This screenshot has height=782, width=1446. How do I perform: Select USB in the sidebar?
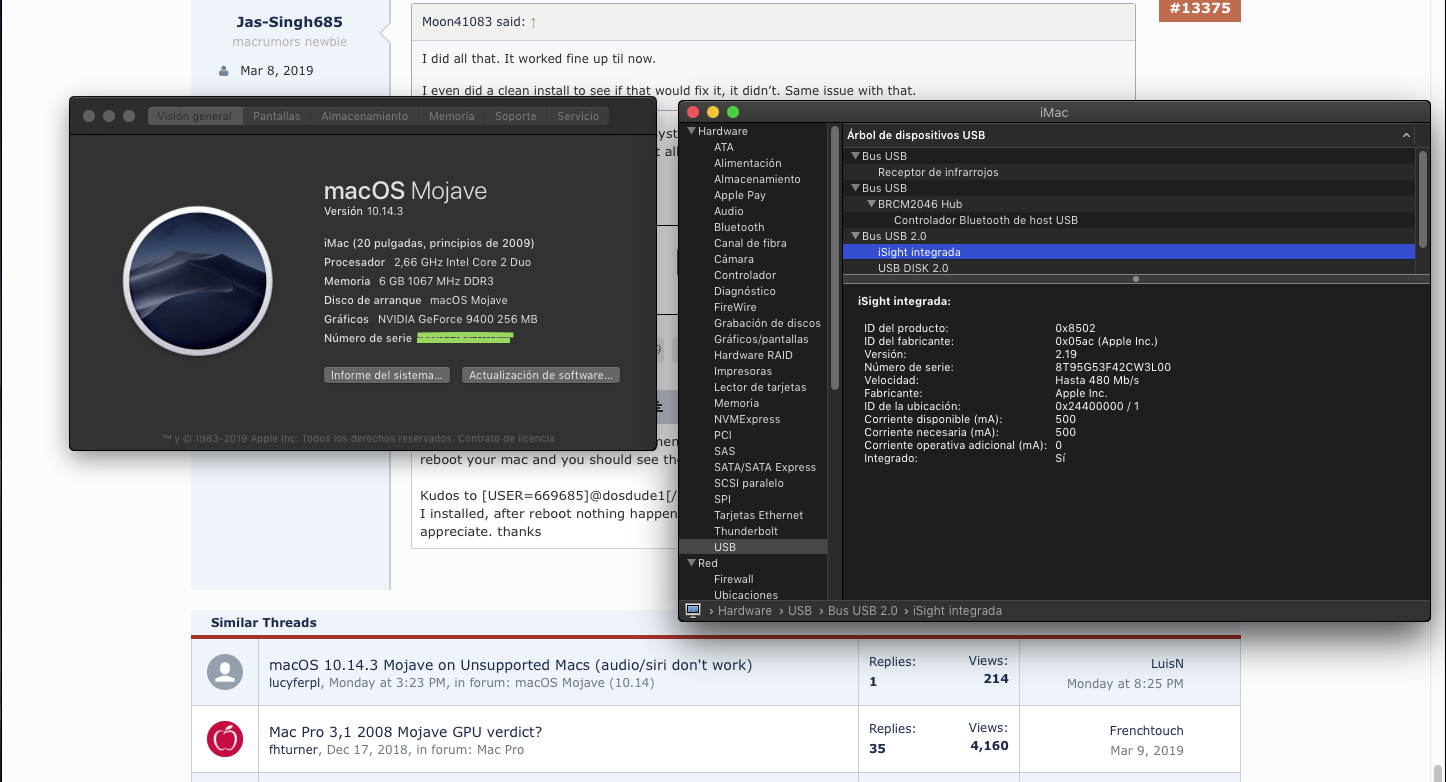(753, 547)
